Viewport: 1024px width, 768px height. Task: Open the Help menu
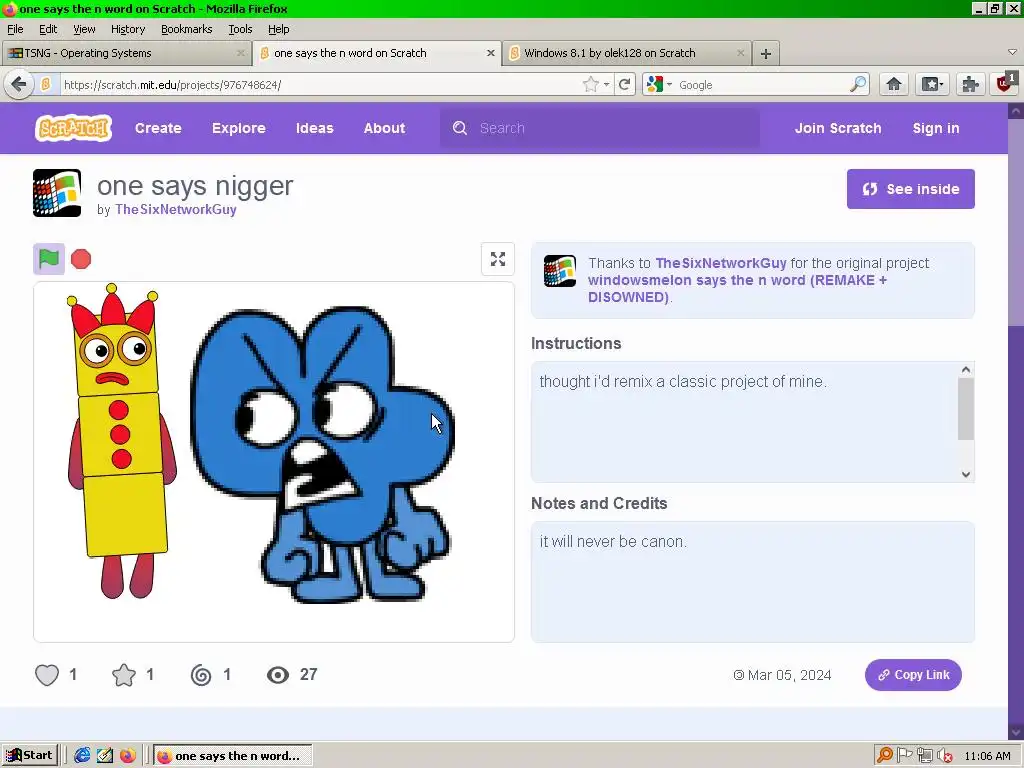(x=279, y=29)
